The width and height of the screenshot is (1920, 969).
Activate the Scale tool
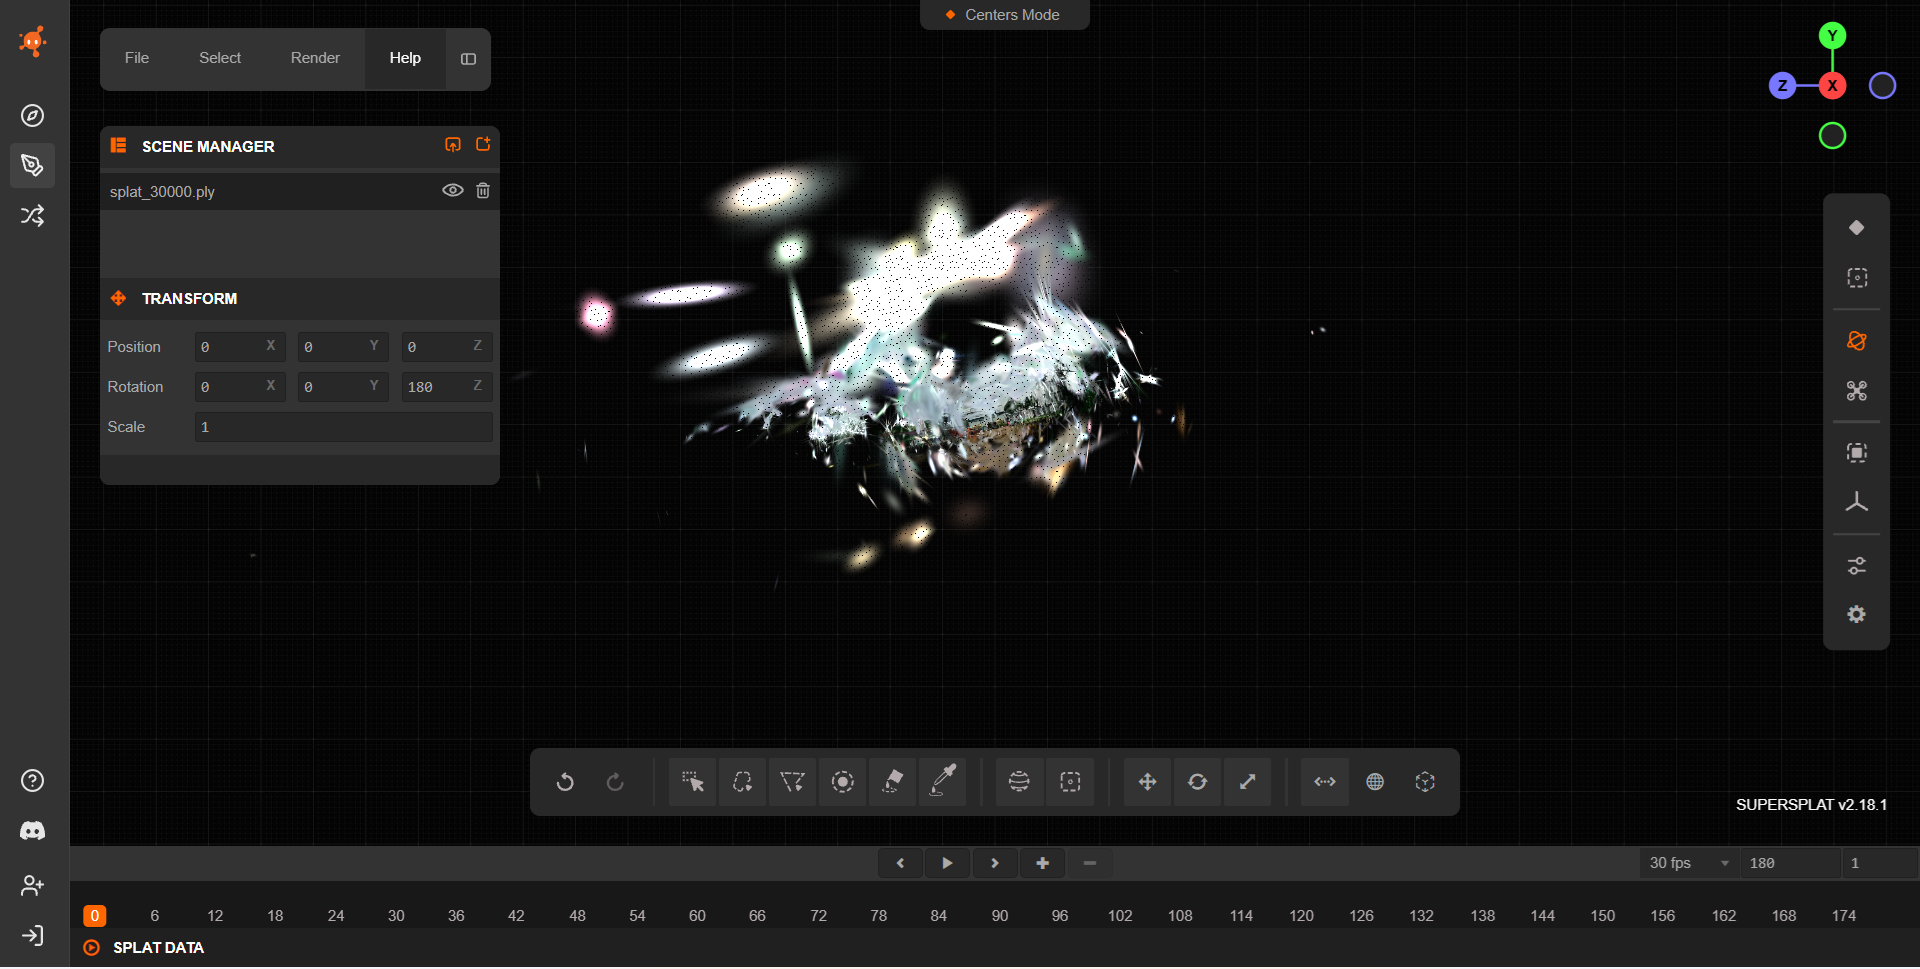tap(1247, 782)
